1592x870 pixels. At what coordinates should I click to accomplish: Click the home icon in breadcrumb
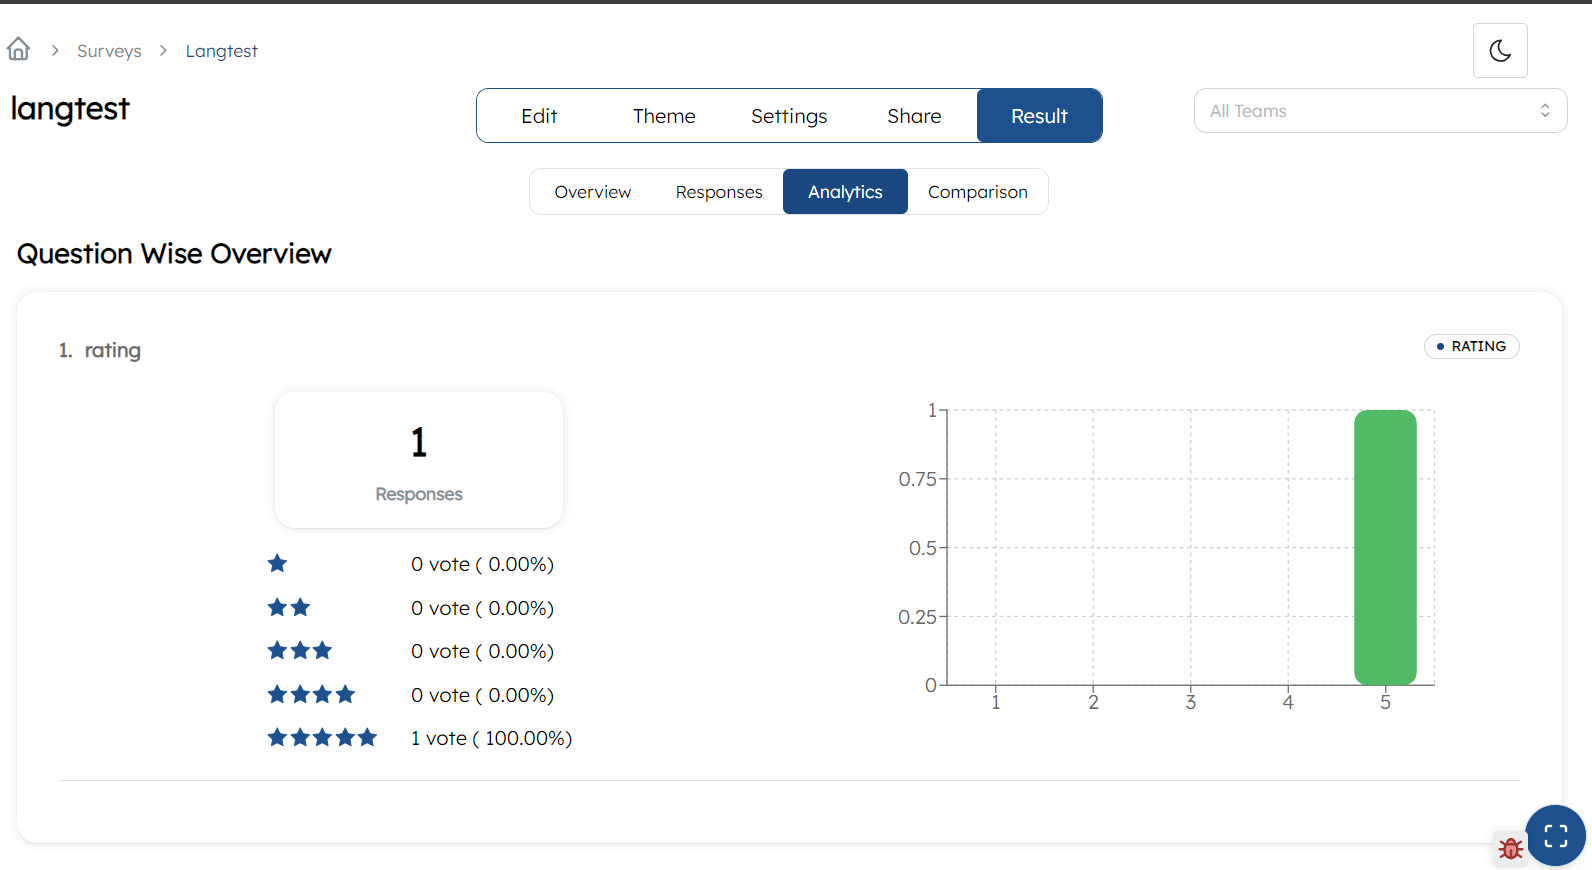tap(18, 49)
